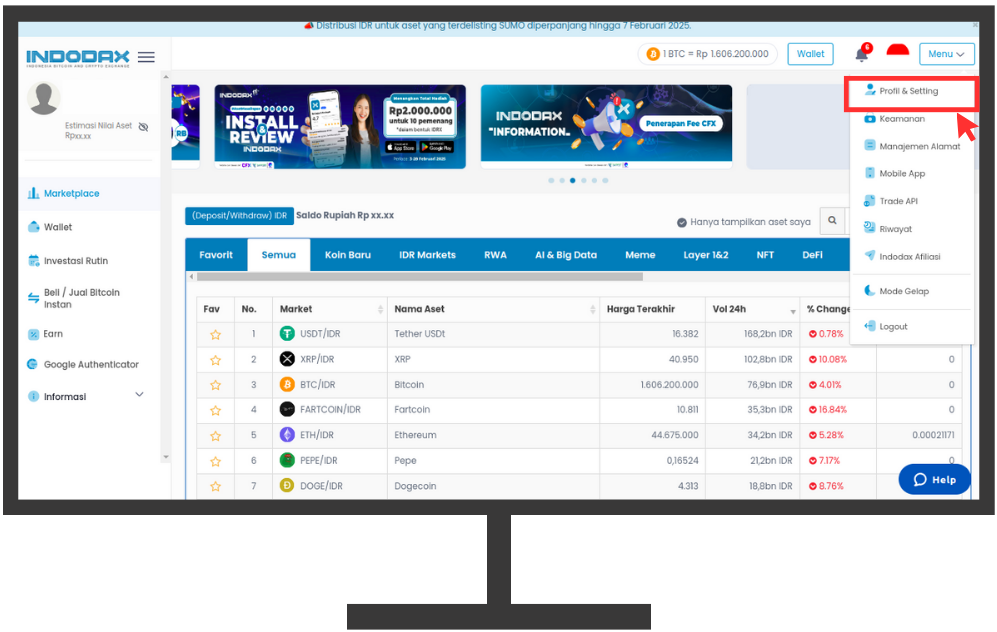Switch to the Semua tab
Screen dimensions: 997x632
pyautogui.click(x=278, y=255)
